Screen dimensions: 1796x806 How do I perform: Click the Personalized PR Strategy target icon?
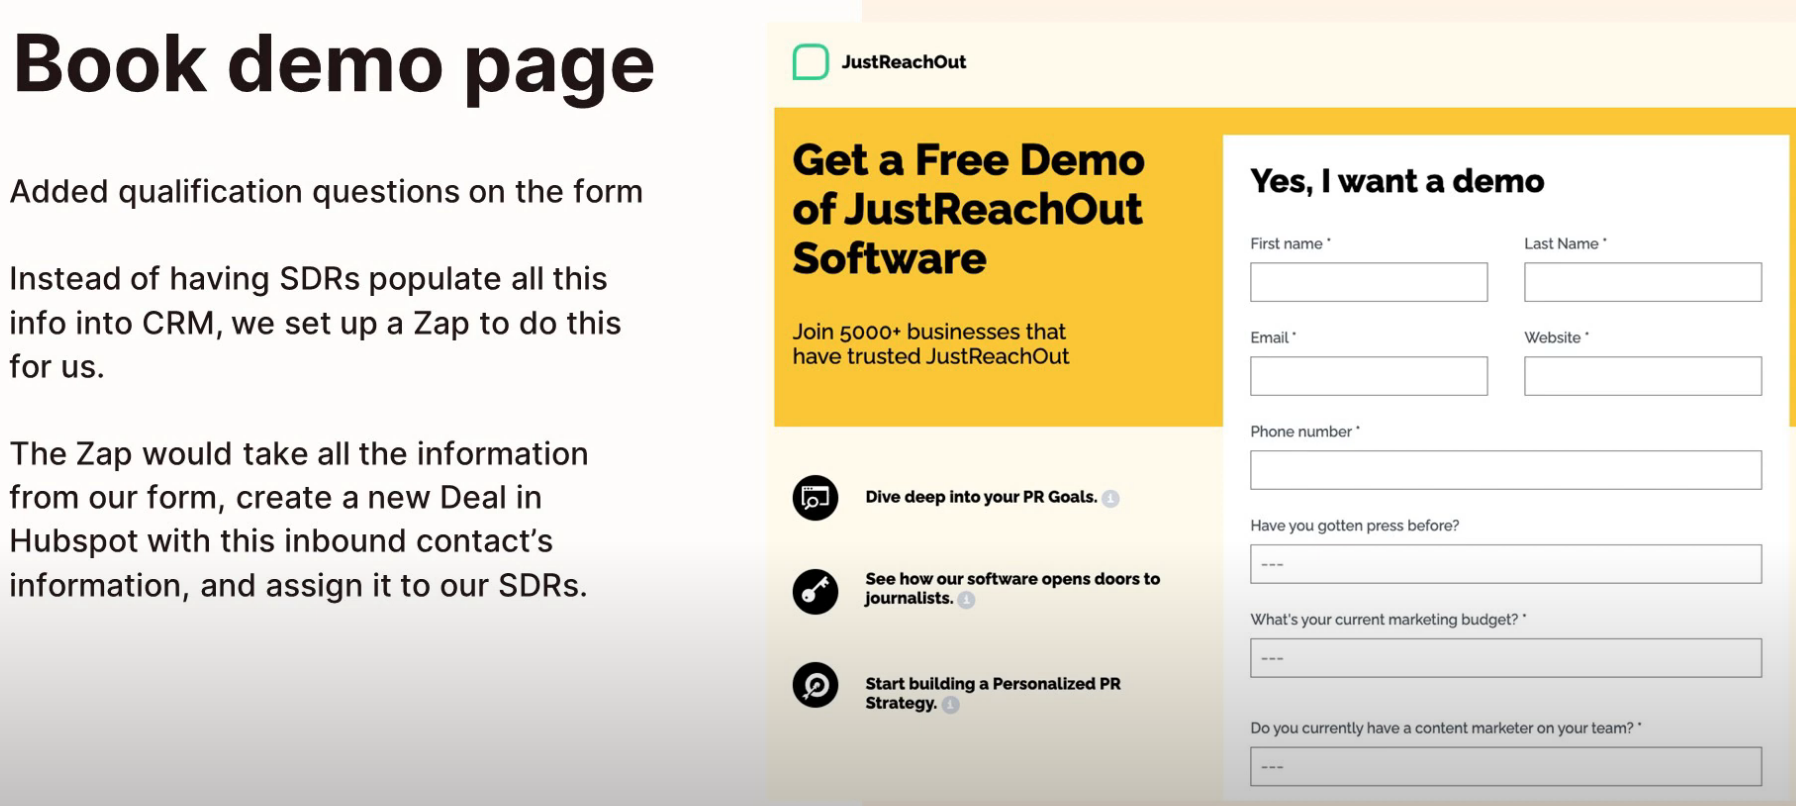(815, 685)
